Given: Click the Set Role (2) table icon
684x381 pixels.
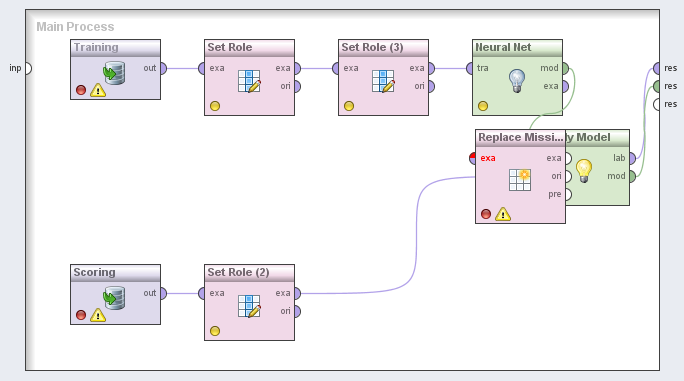Looking at the screenshot, I should point(249,306).
